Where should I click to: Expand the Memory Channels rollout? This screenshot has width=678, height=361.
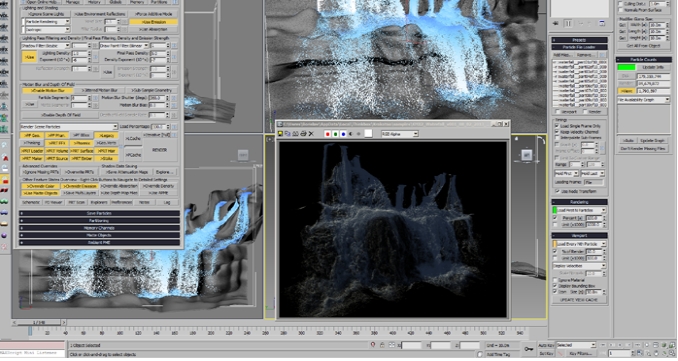99,228
